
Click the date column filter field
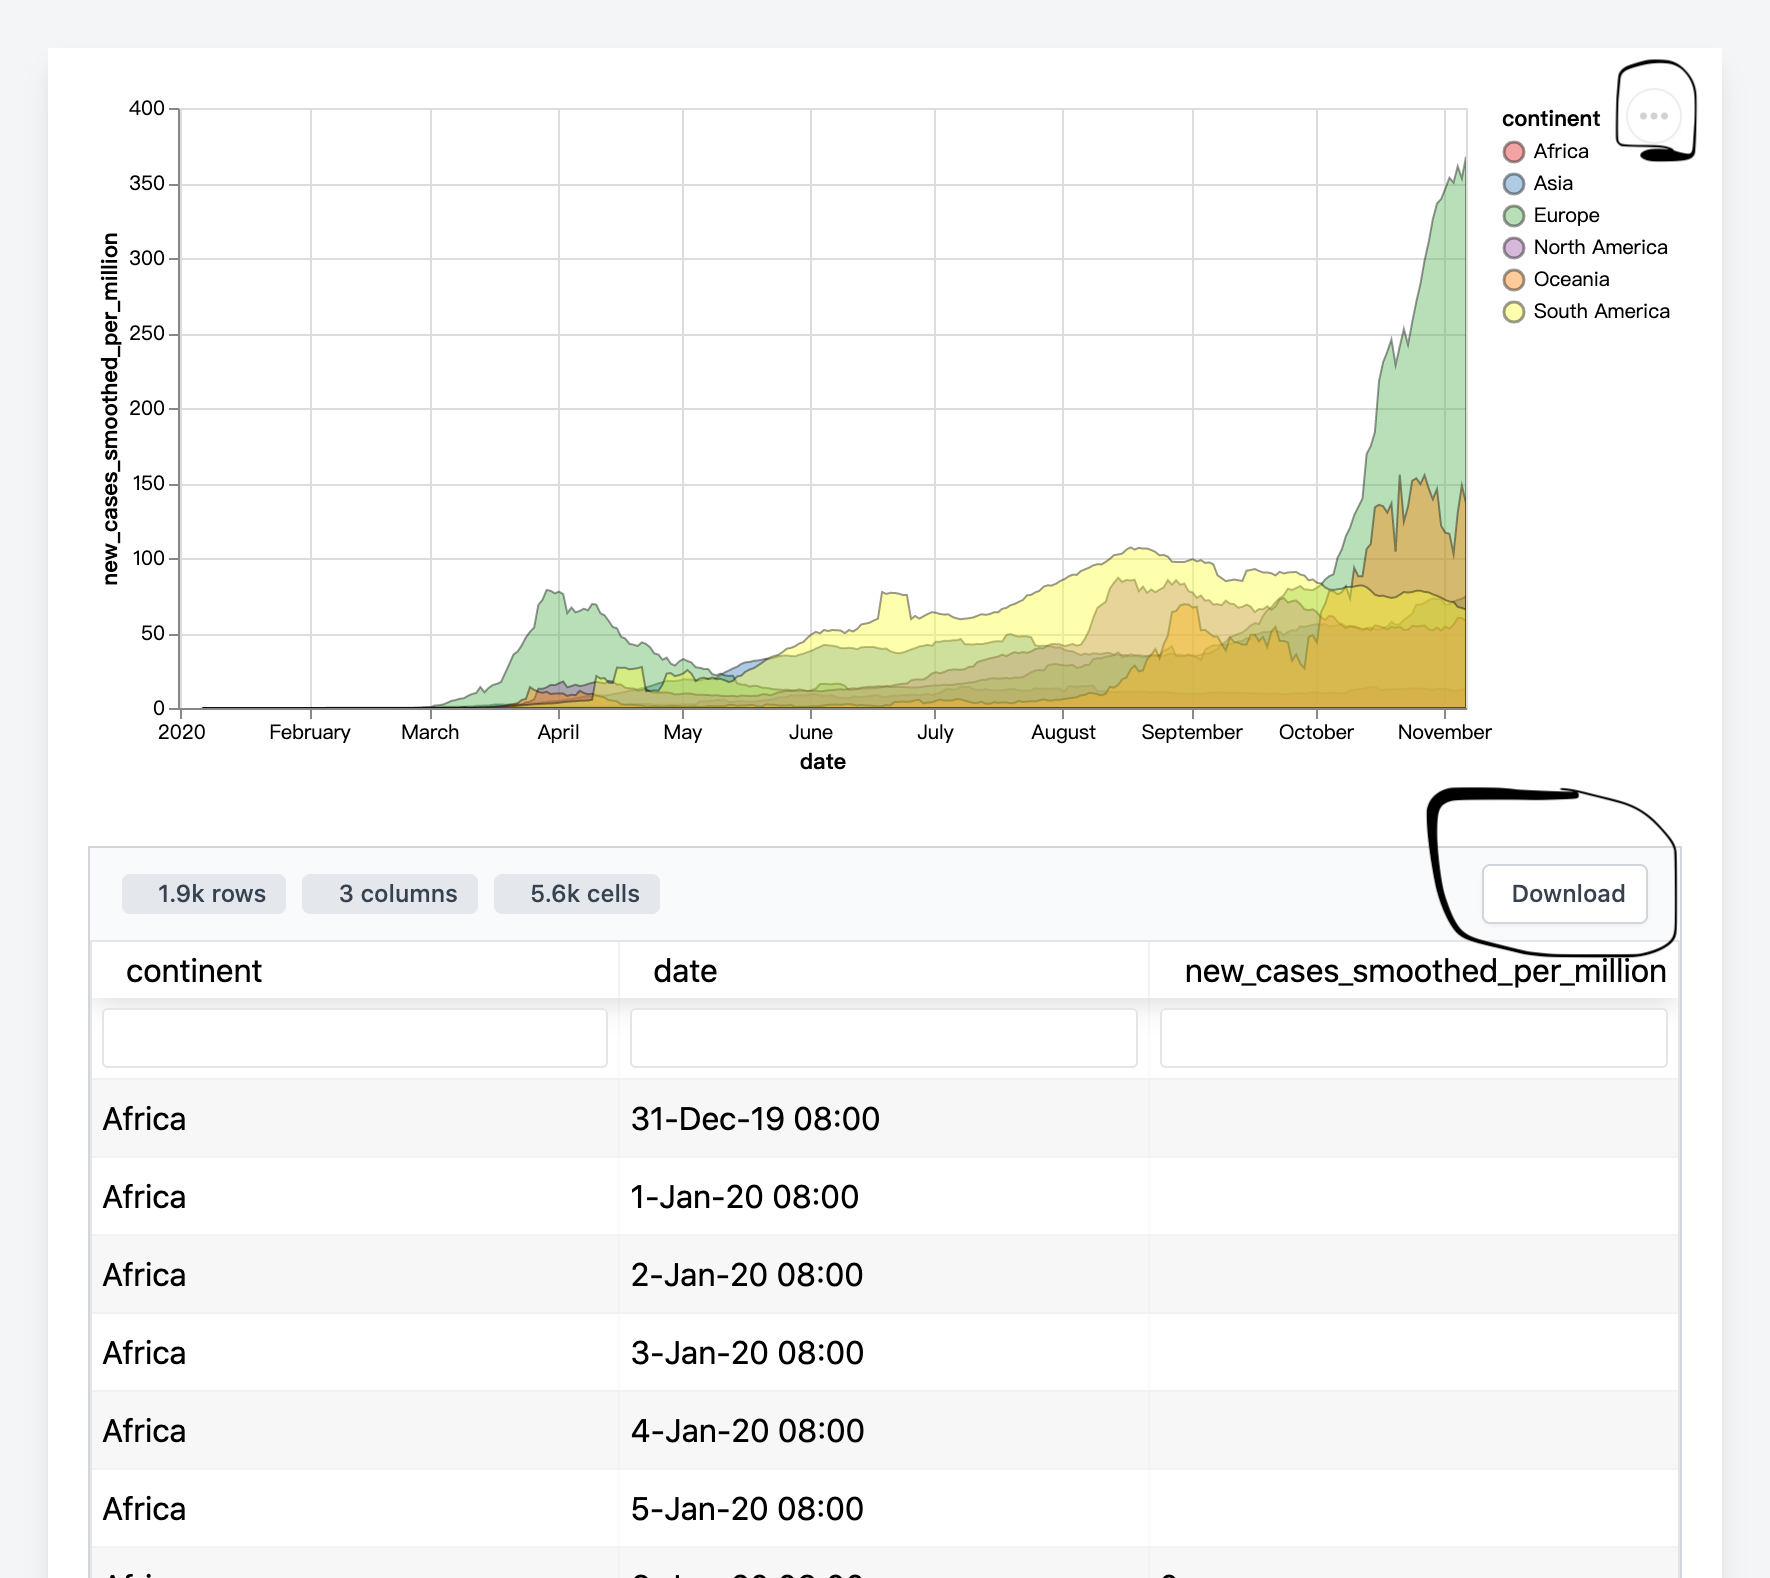point(884,1038)
